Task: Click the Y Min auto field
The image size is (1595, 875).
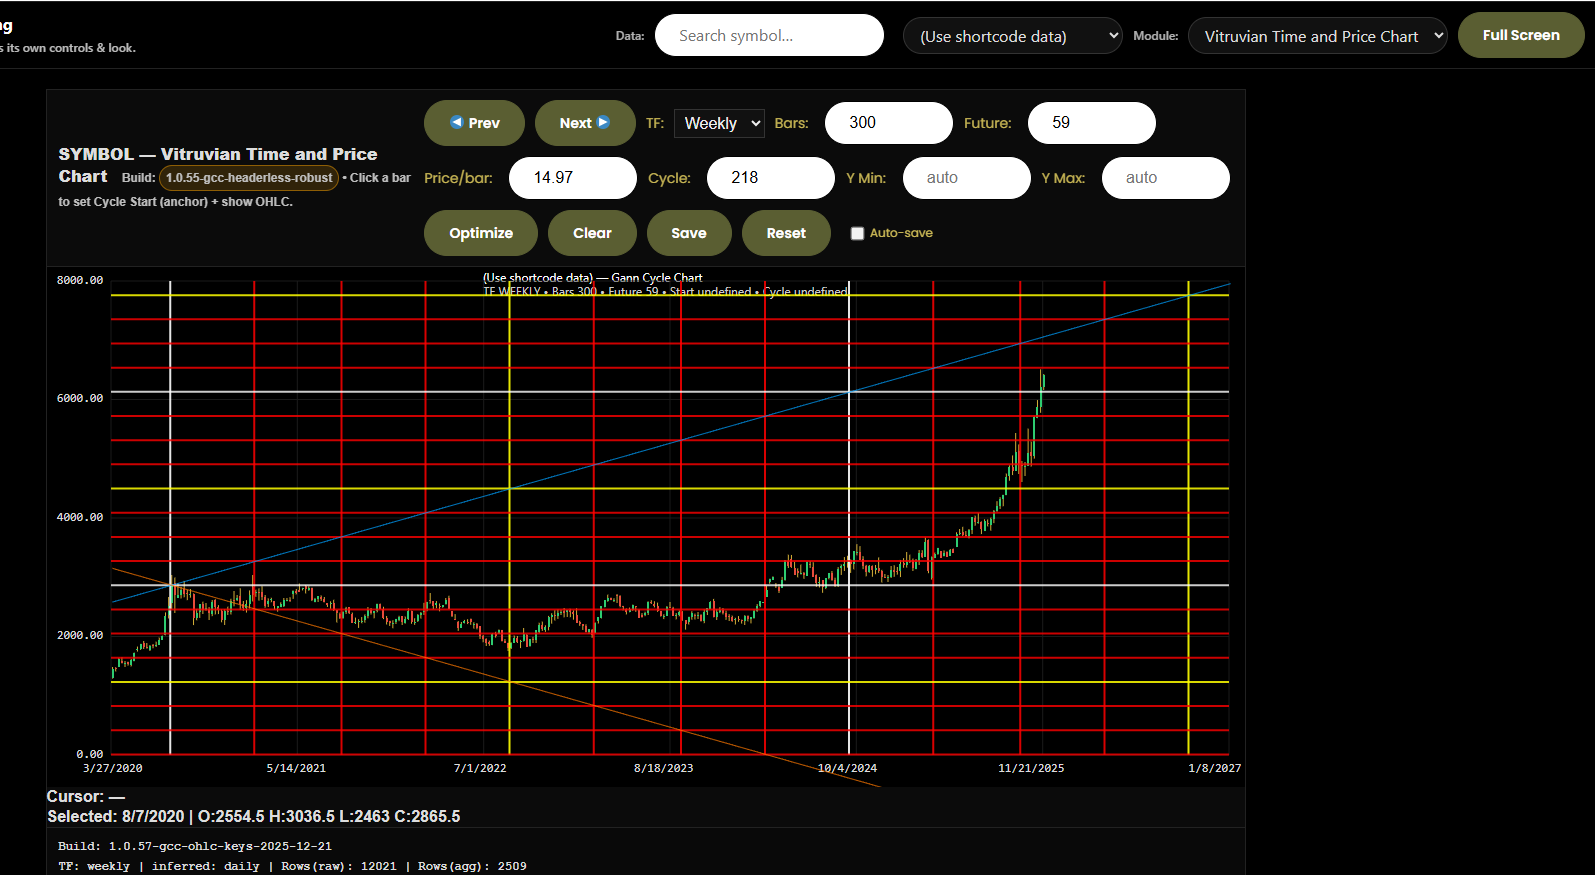Action: [x=966, y=178]
